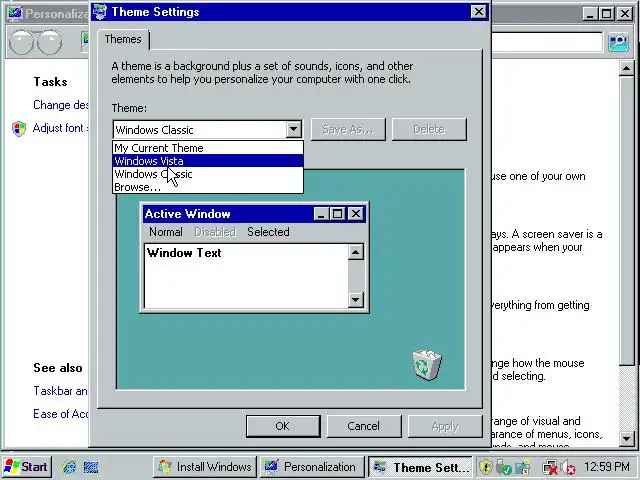Open Adjust font size link in Personalization
Image resolution: width=640 pixels, height=480 pixels.
pyautogui.click(x=58, y=128)
